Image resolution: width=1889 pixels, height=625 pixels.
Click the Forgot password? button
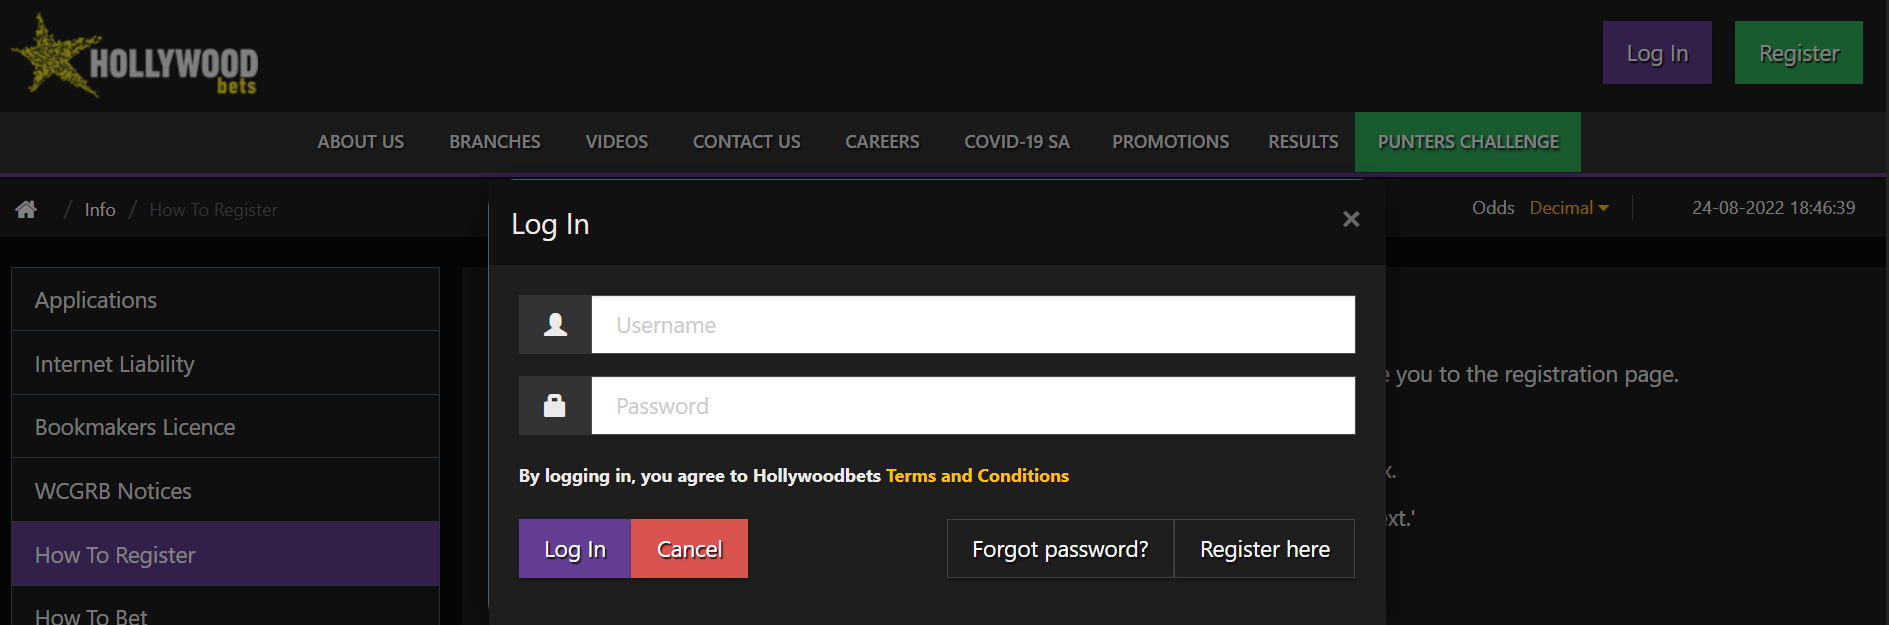(x=1060, y=549)
